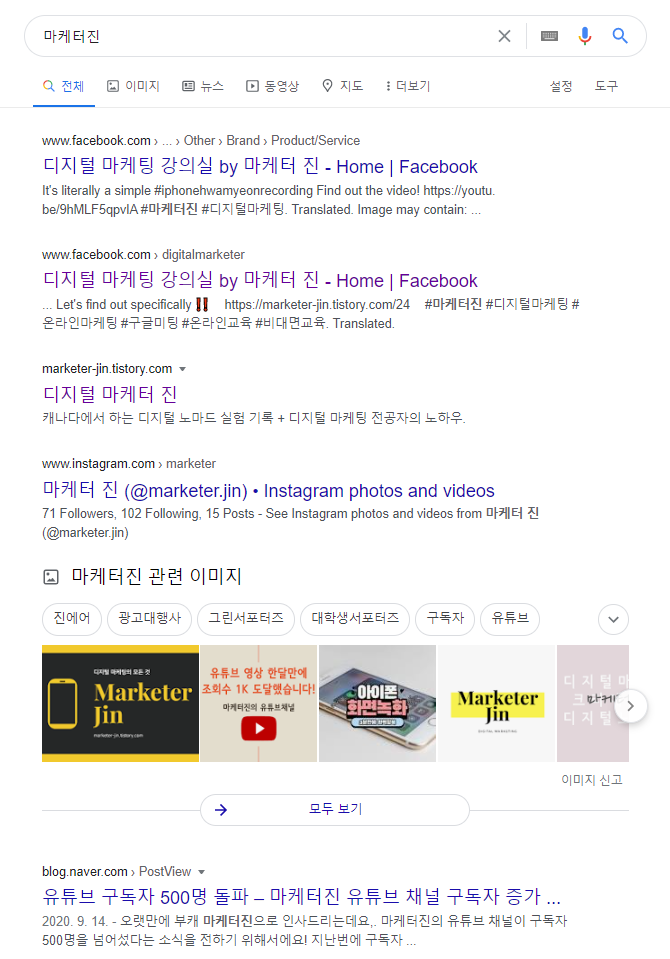Select the 진에어 filter chip
This screenshot has height=959, width=670.
pyautogui.click(x=72, y=618)
